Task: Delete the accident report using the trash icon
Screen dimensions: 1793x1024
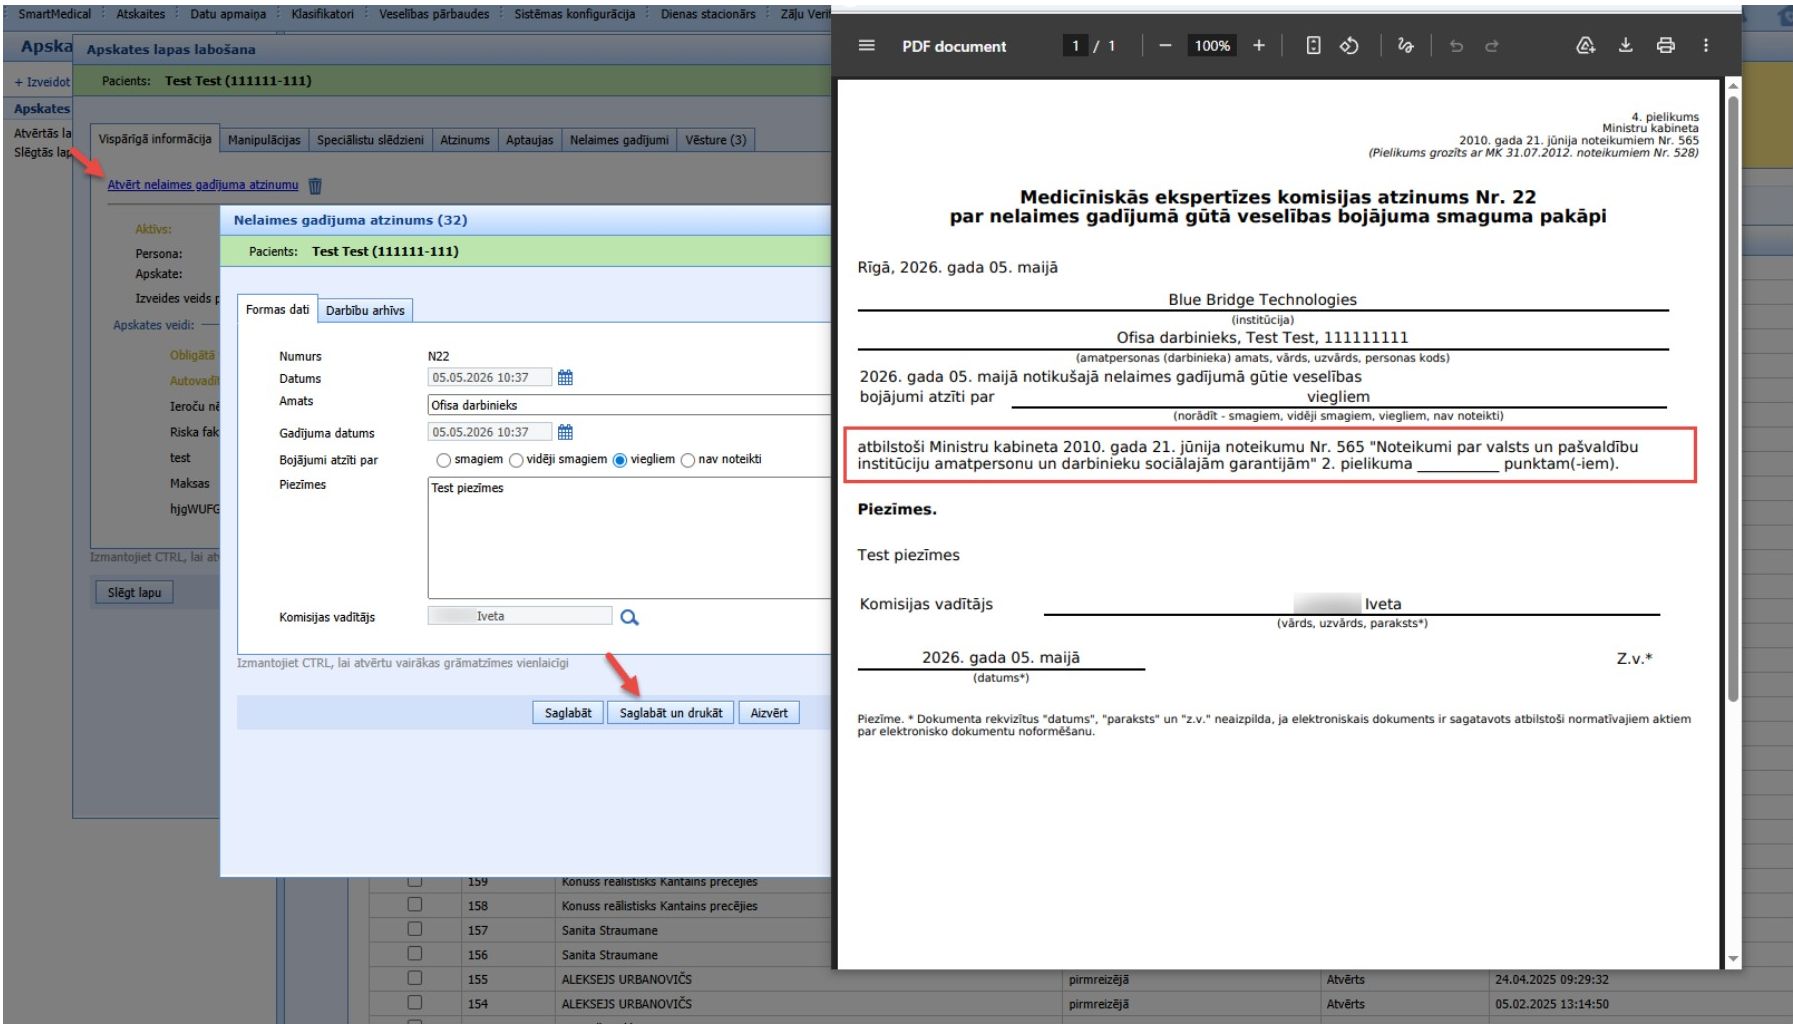Action: click(x=315, y=185)
